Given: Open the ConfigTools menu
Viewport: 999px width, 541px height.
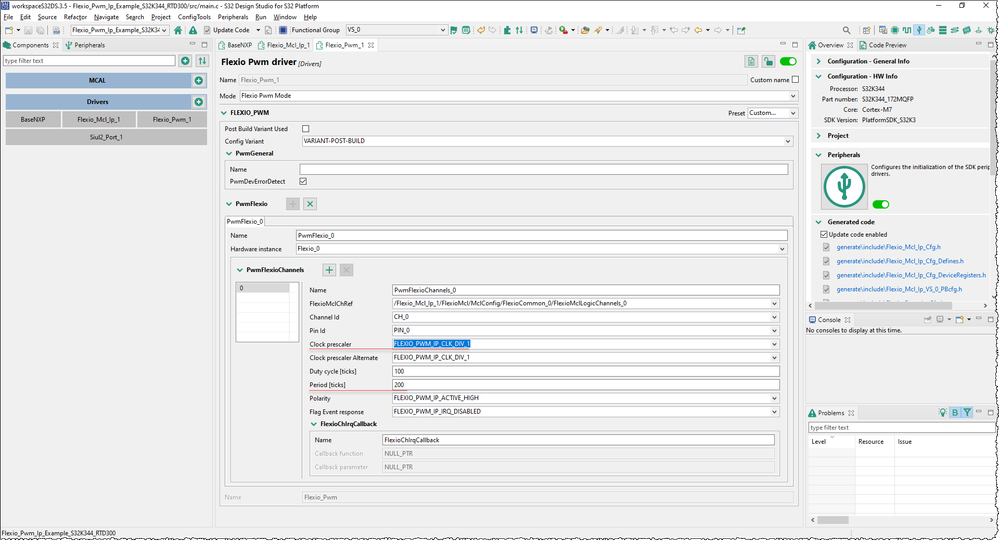Looking at the screenshot, I should pos(194,17).
